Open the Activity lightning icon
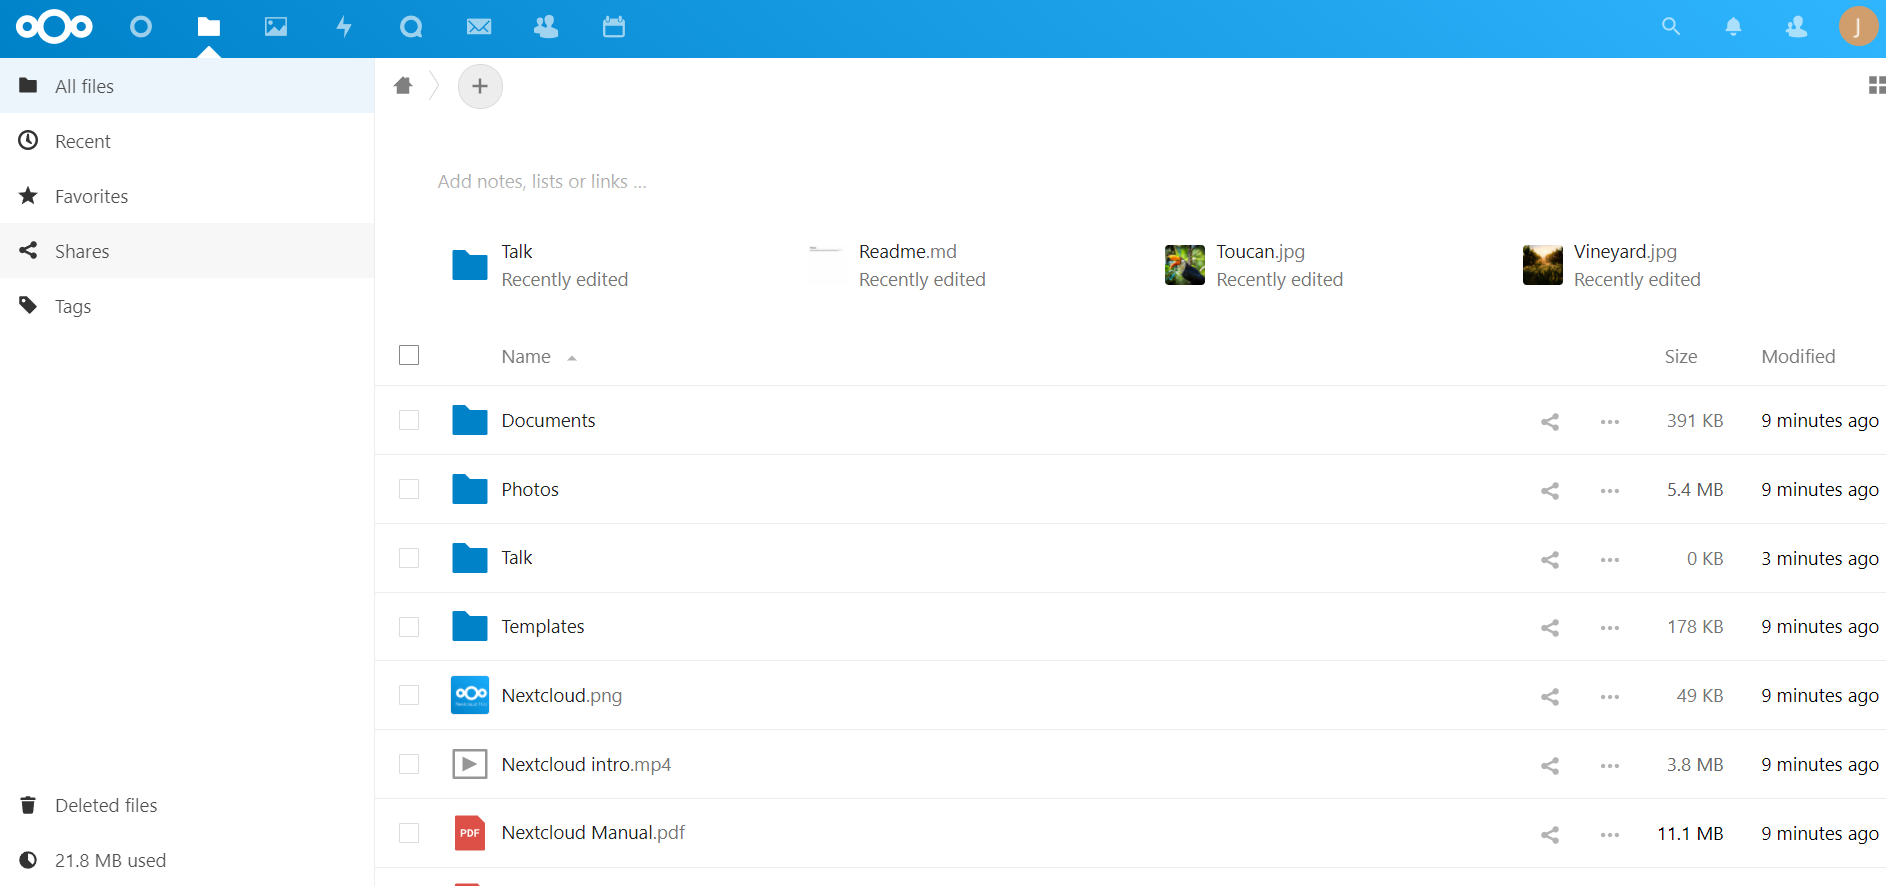This screenshot has height=886, width=1886. 344,27
